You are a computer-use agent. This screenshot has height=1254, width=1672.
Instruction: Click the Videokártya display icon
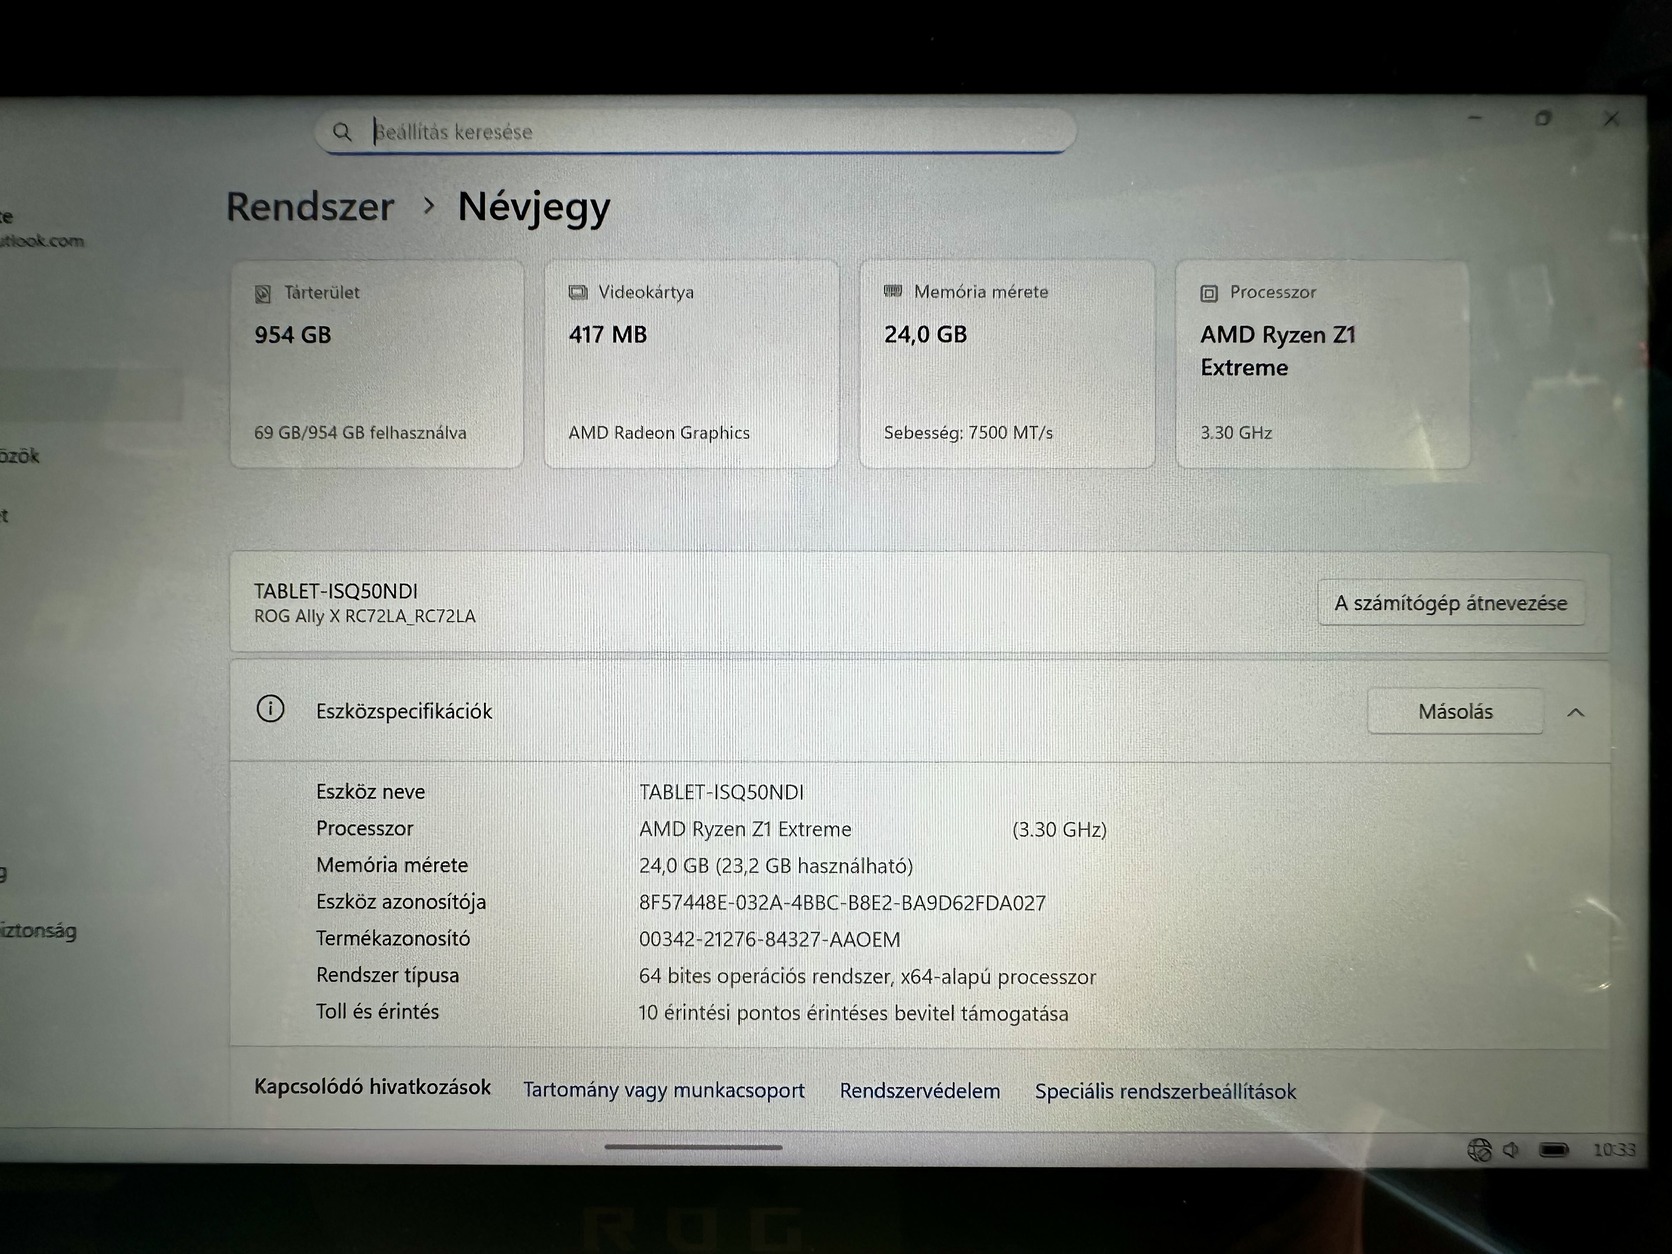[578, 292]
